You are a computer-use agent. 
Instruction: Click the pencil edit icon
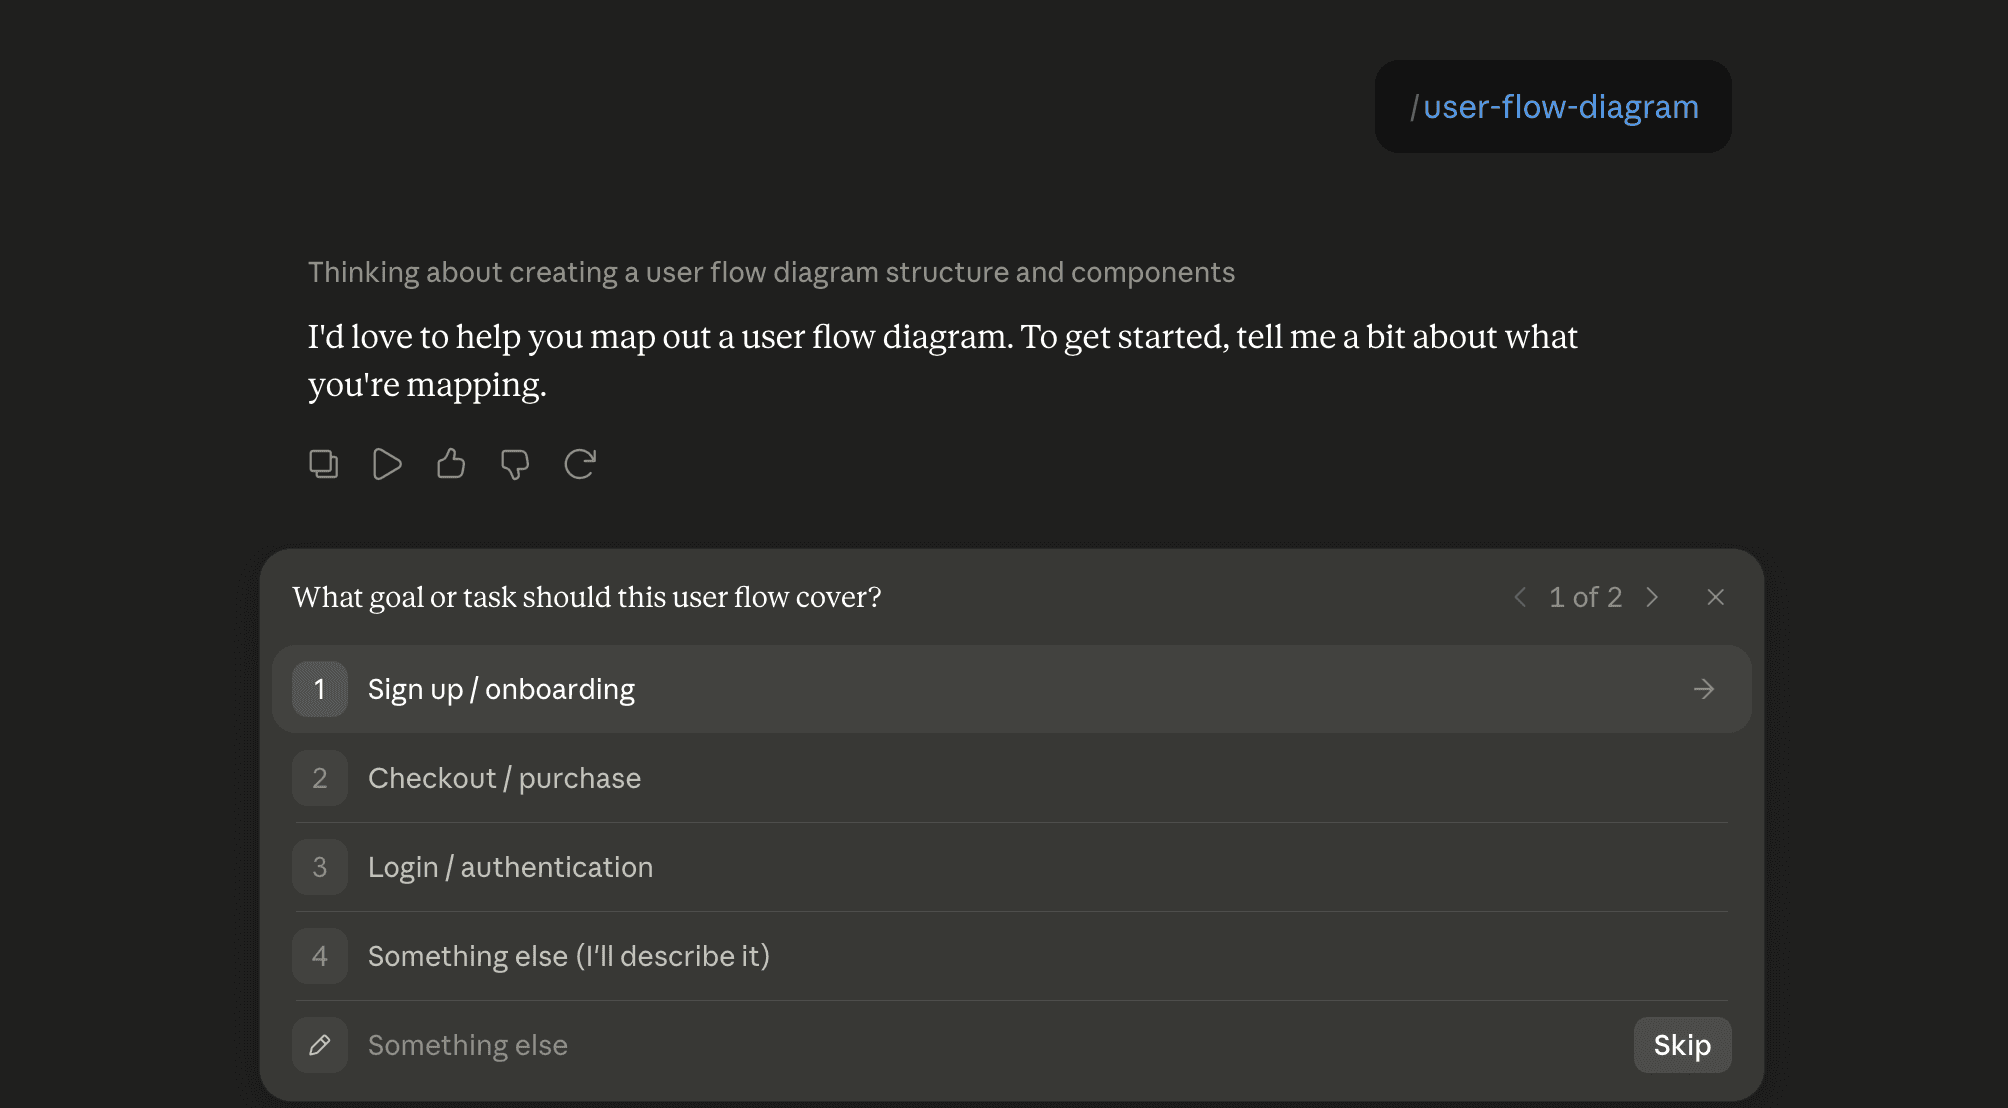tap(320, 1045)
